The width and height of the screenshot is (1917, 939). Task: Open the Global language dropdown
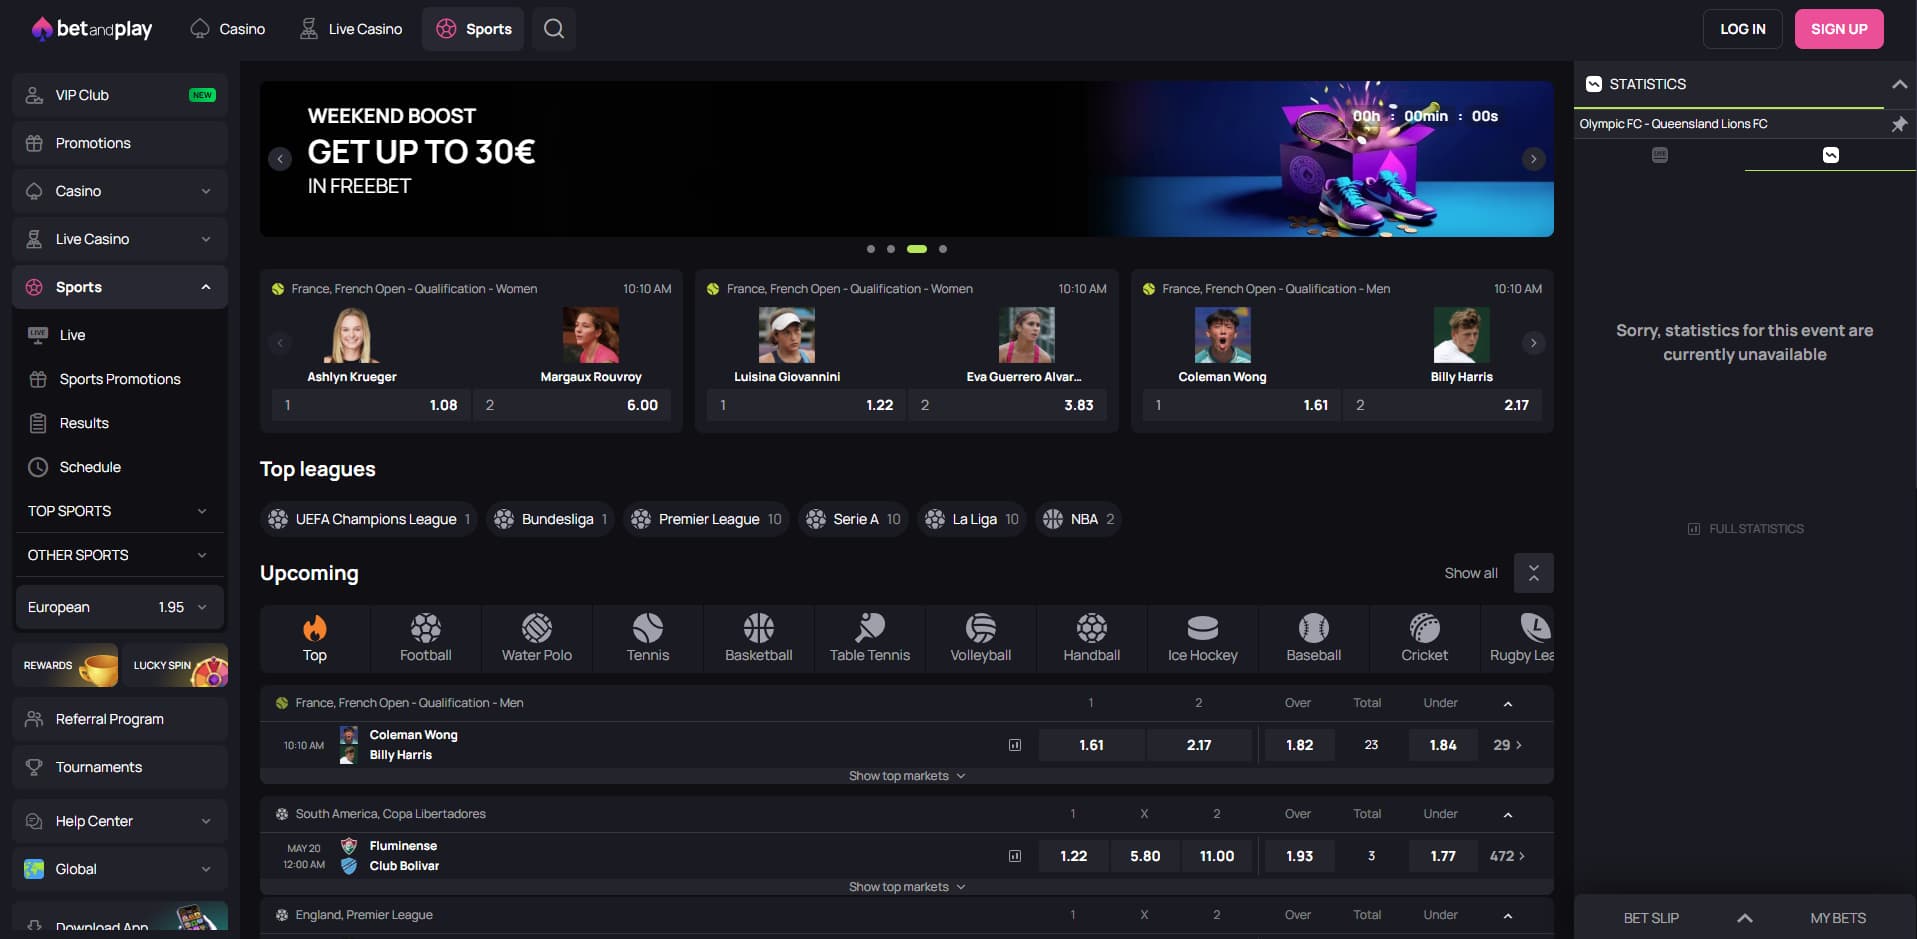click(120, 869)
